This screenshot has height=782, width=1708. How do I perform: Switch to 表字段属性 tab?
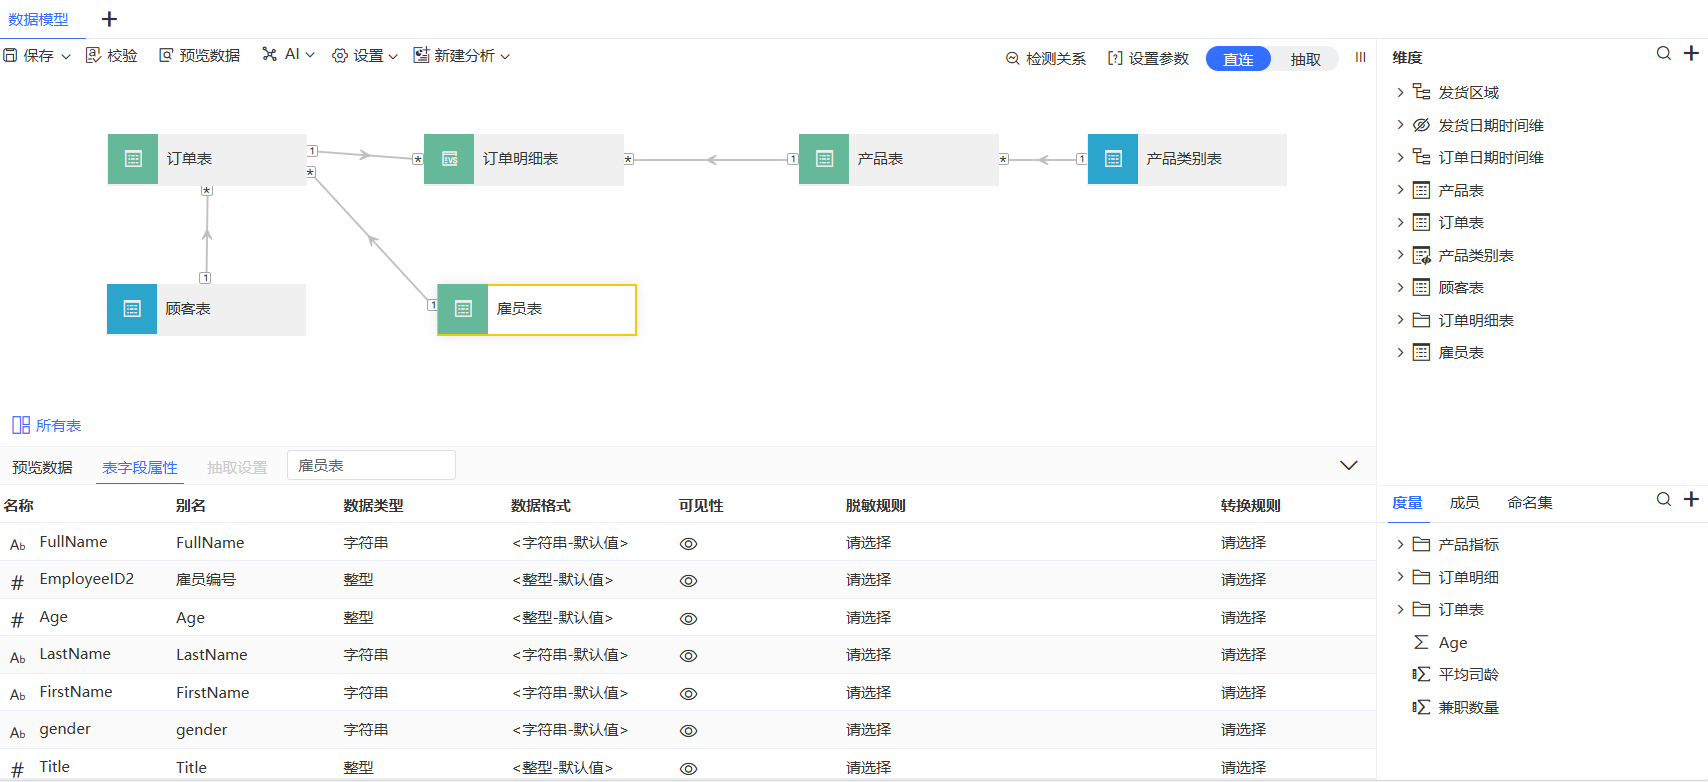click(140, 467)
